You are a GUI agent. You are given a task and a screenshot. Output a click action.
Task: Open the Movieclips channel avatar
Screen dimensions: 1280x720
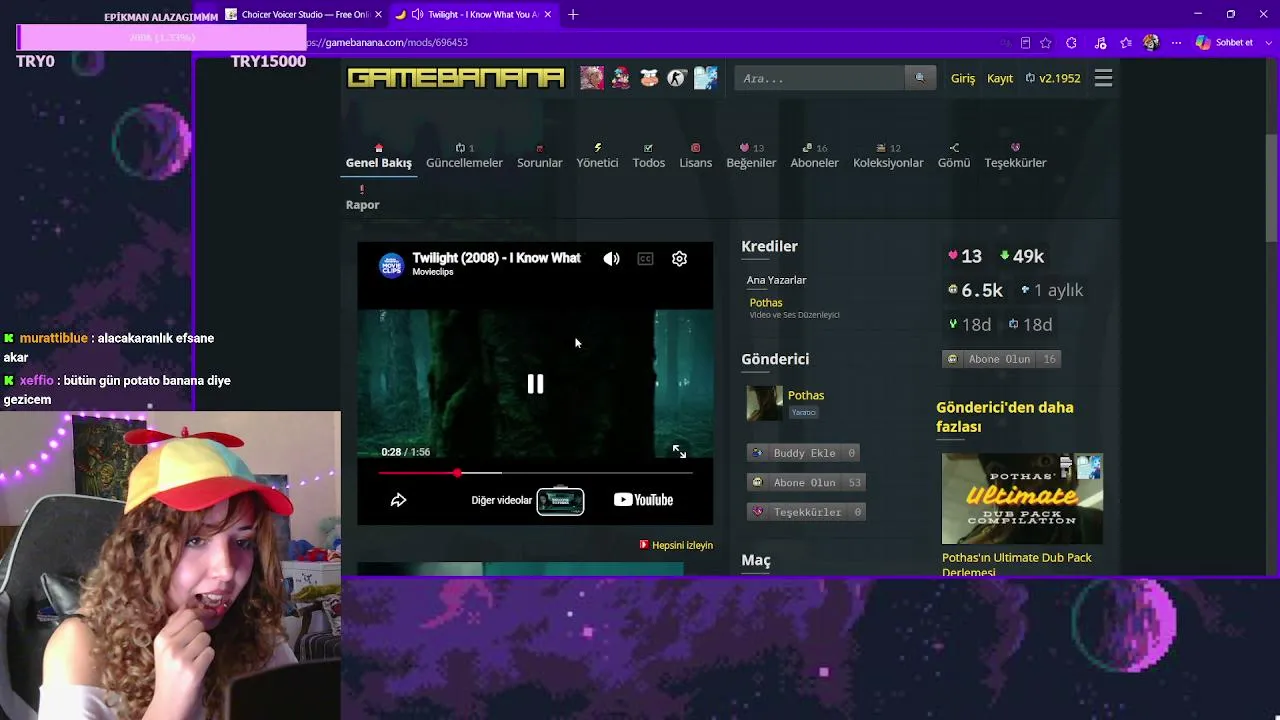point(391,264)
